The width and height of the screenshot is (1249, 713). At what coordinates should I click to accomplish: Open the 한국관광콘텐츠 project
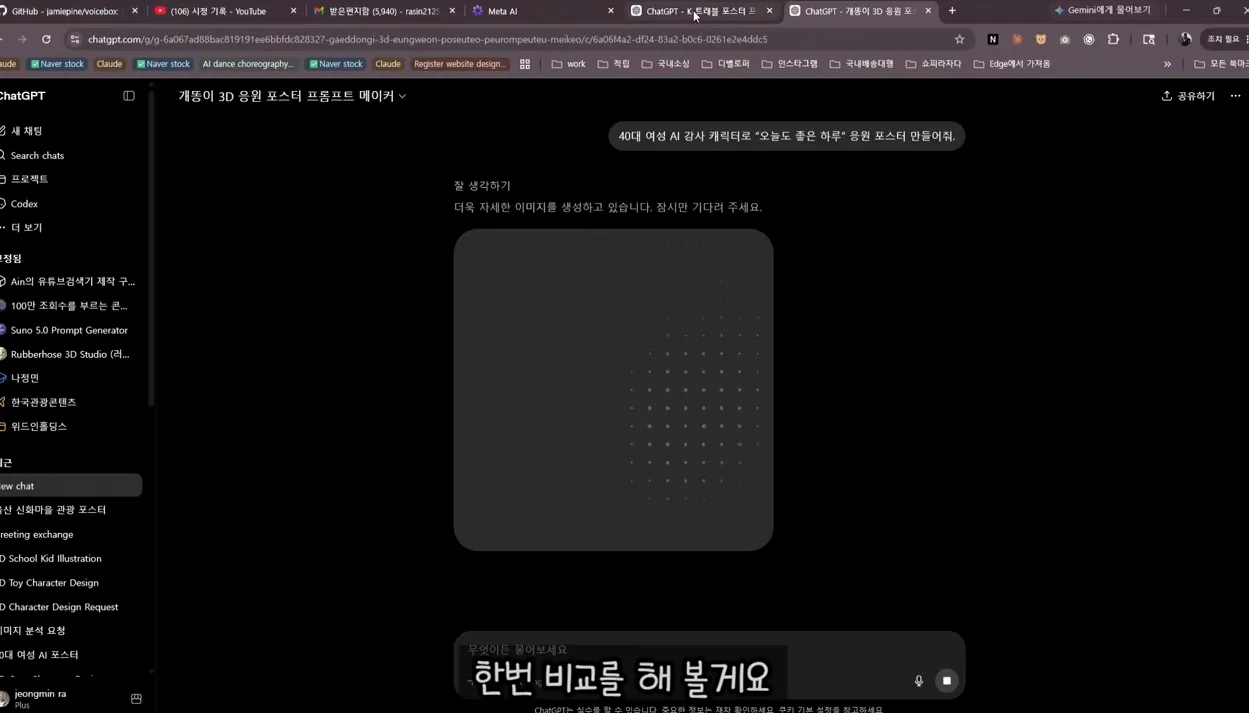click(x=40, y=402)
